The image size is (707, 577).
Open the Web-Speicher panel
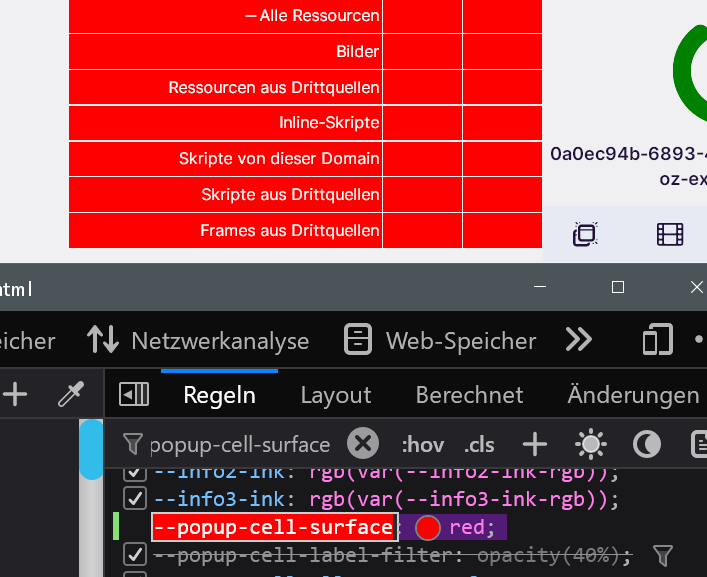(440, 341)
